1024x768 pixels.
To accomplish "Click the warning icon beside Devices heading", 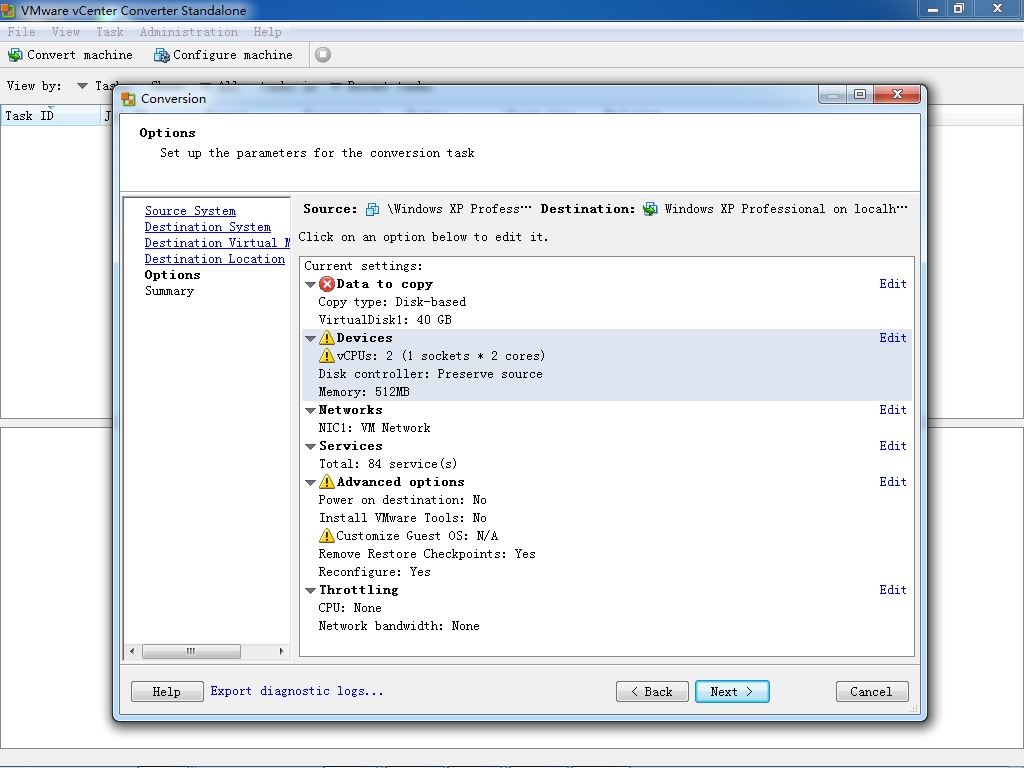I will 327,338.
